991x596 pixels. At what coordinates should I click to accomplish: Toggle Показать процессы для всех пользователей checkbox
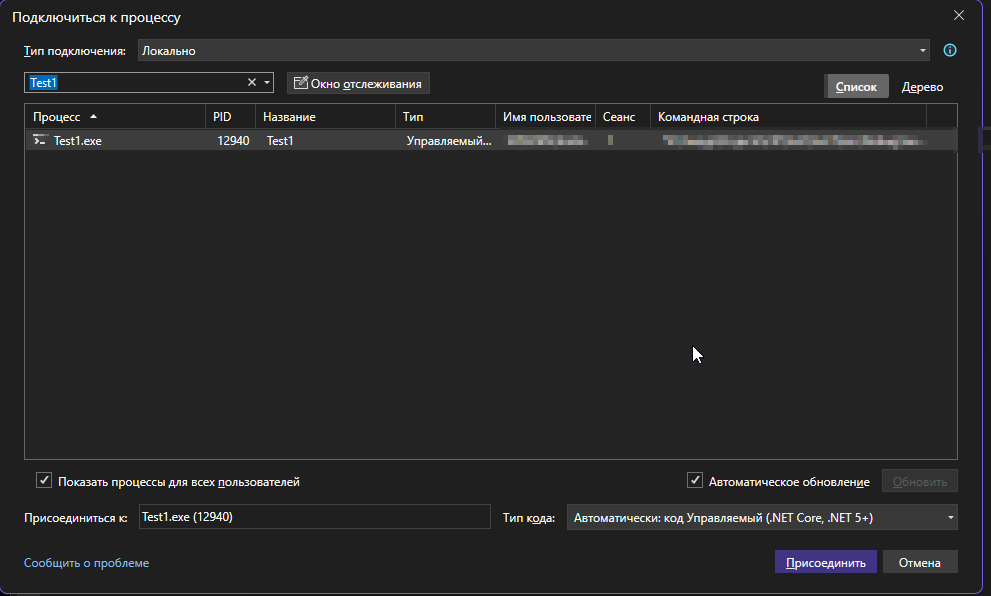tap(44, 481)
